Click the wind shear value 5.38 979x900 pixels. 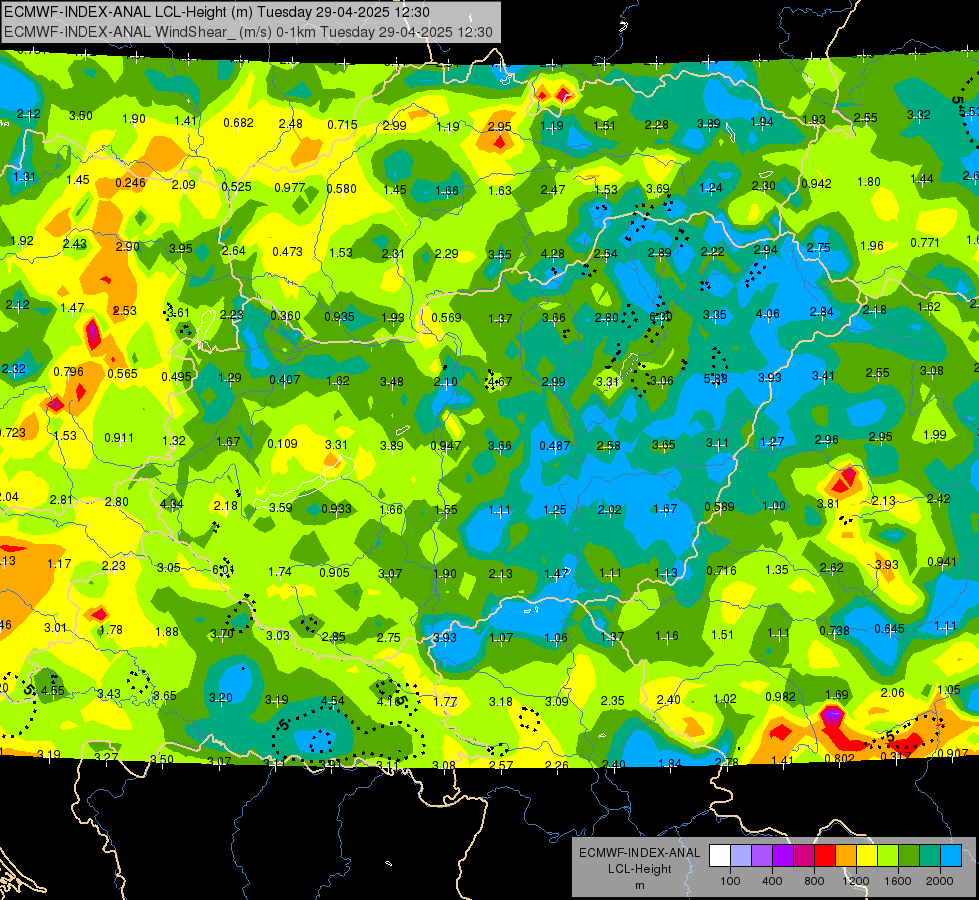716,378
